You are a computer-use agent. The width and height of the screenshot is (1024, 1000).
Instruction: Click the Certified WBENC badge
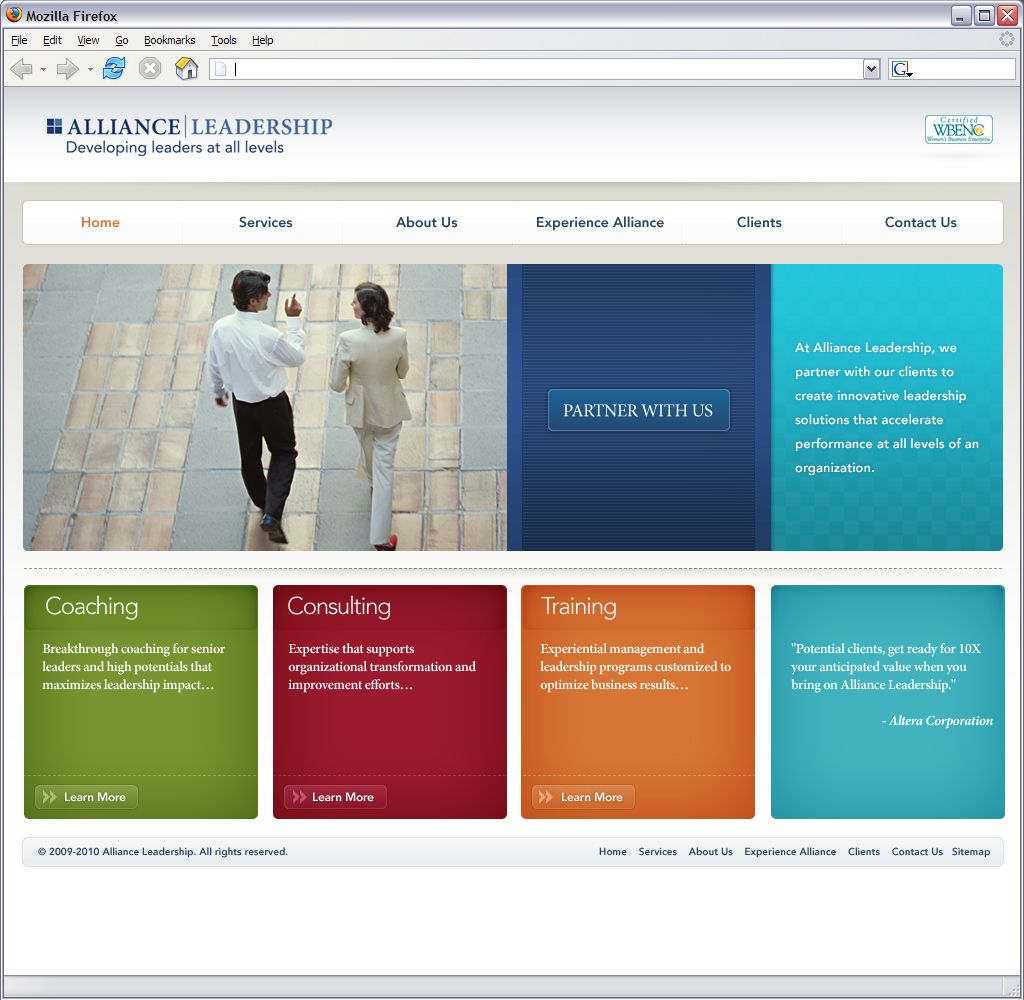coord(959,129)
